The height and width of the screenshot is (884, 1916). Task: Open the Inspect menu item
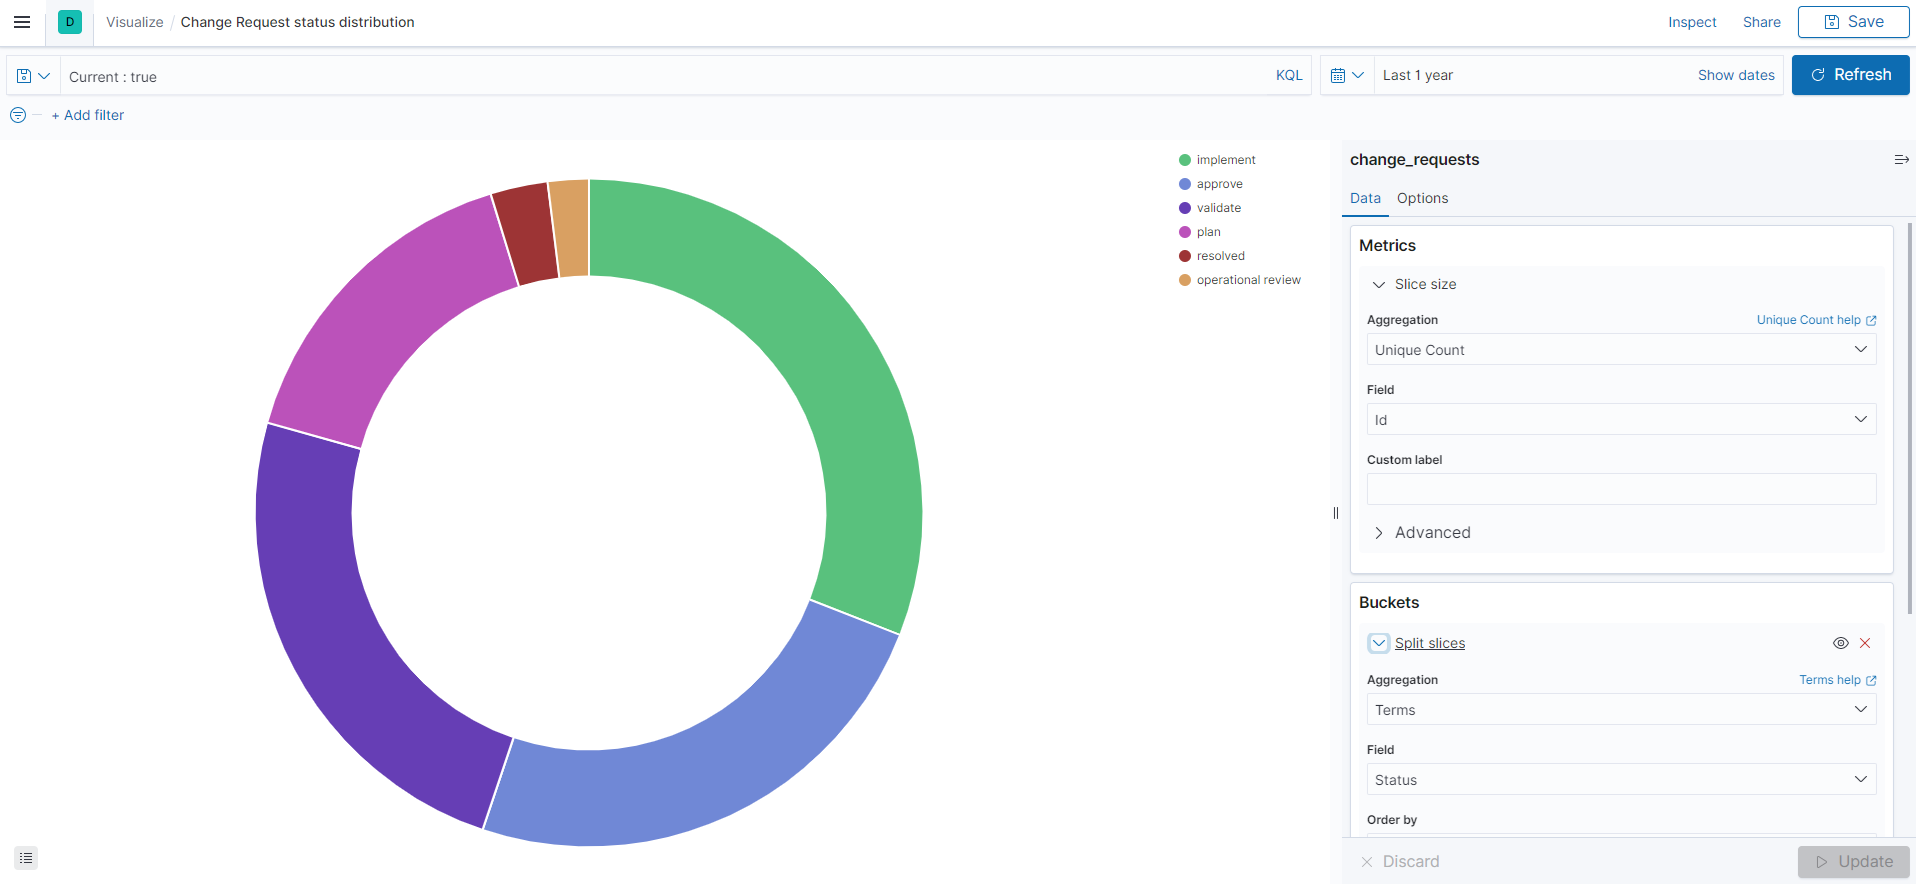click(x=1691, y=22)
